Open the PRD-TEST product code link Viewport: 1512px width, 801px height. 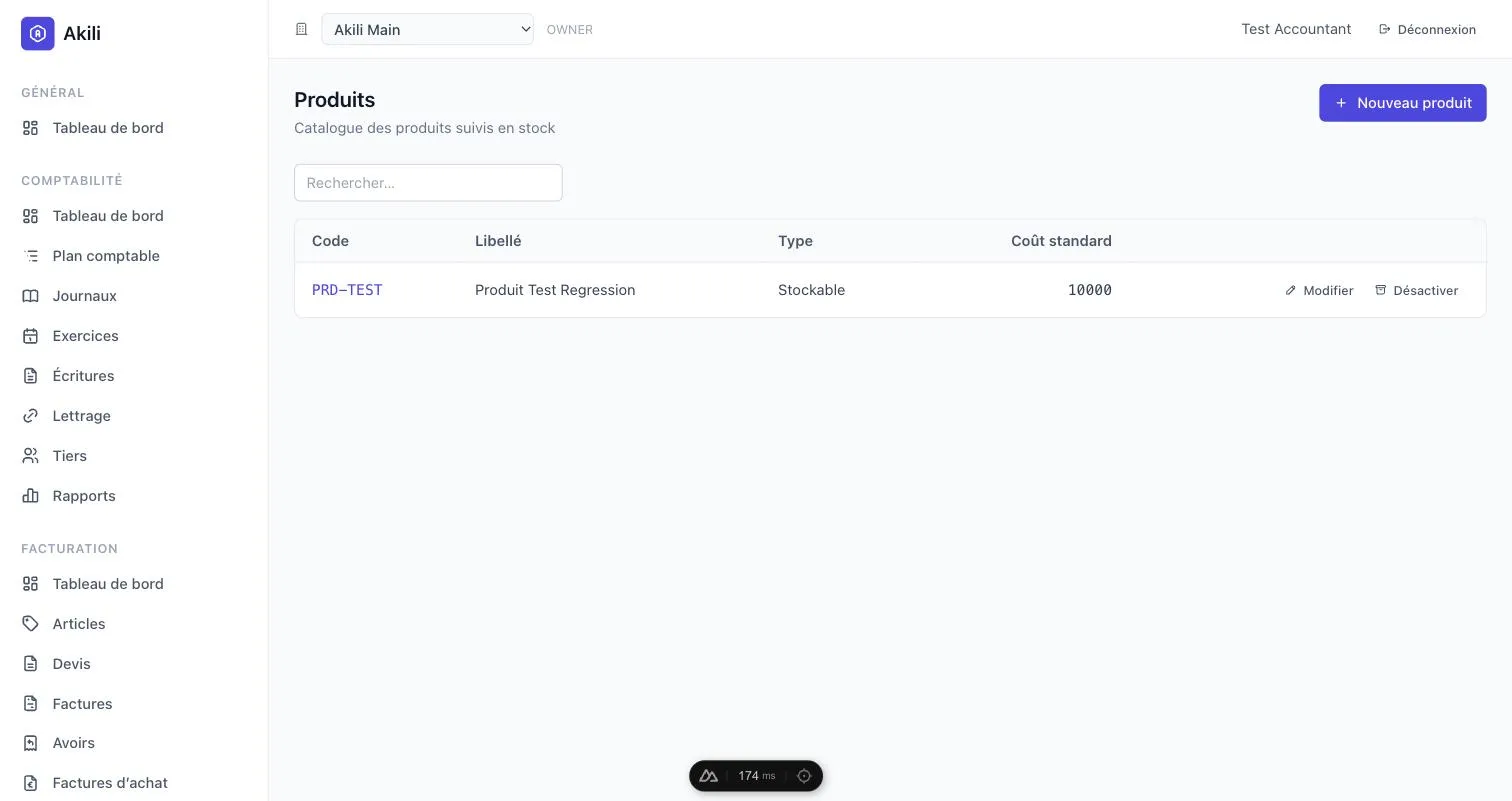[x=347, y=290]
